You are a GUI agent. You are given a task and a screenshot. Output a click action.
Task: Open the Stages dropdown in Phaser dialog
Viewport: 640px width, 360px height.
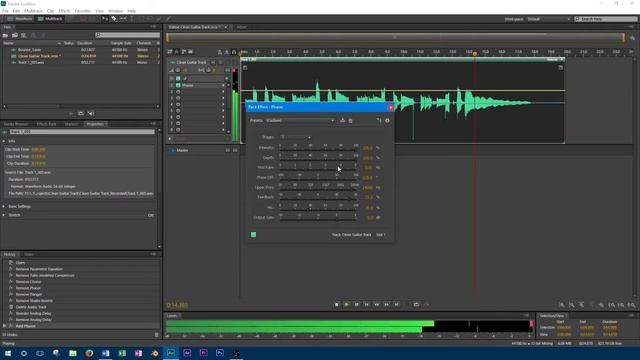[296, 137]
